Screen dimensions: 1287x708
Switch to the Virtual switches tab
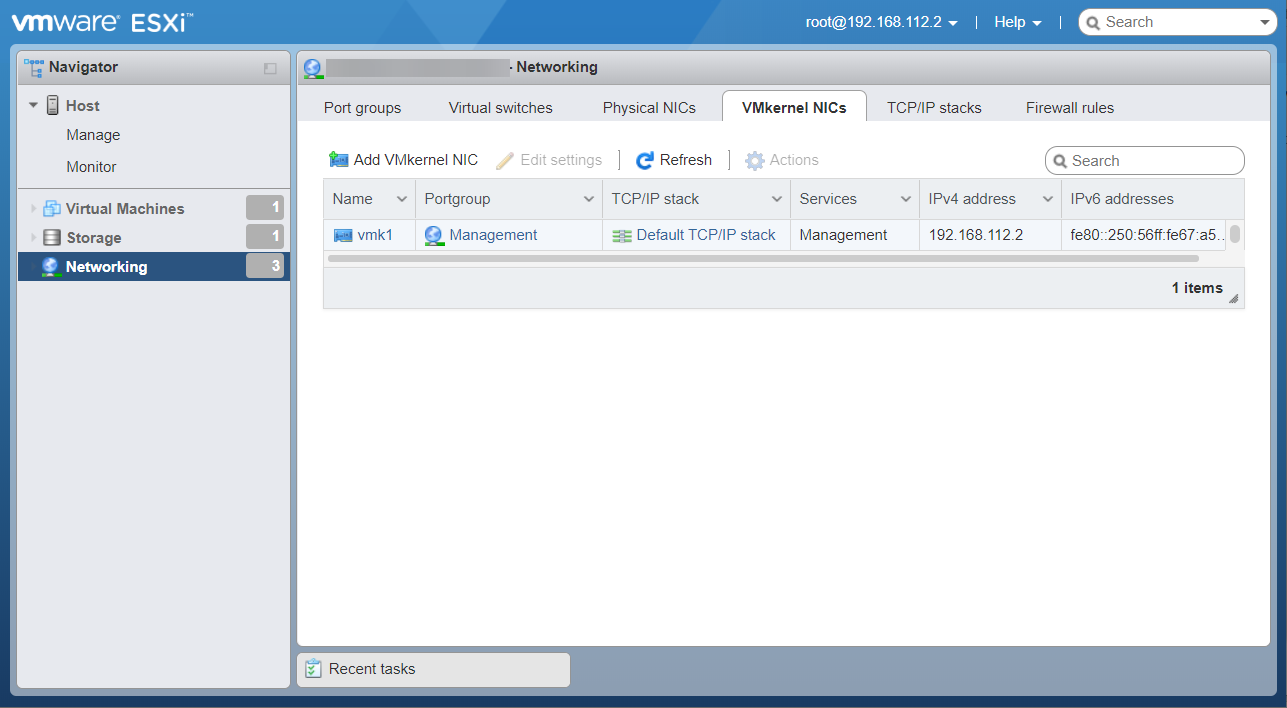tap(500, 107)
